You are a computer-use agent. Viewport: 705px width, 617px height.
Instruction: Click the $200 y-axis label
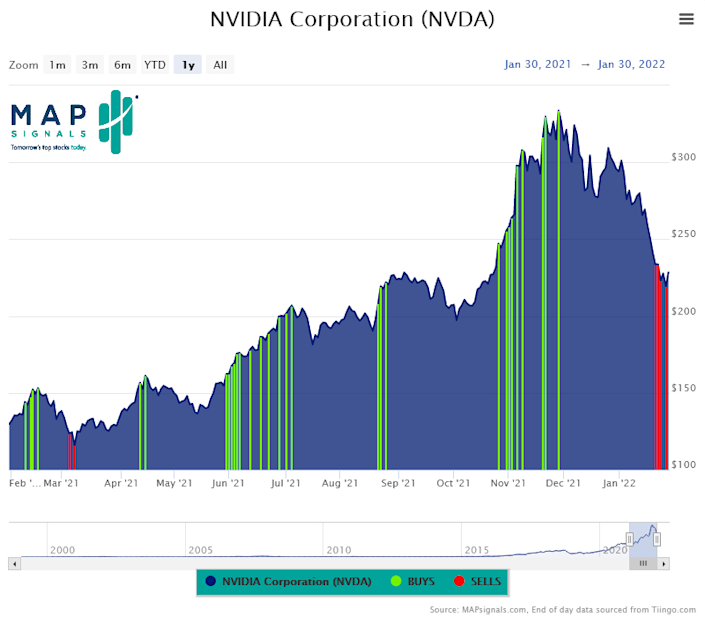[x=683, y=311]
